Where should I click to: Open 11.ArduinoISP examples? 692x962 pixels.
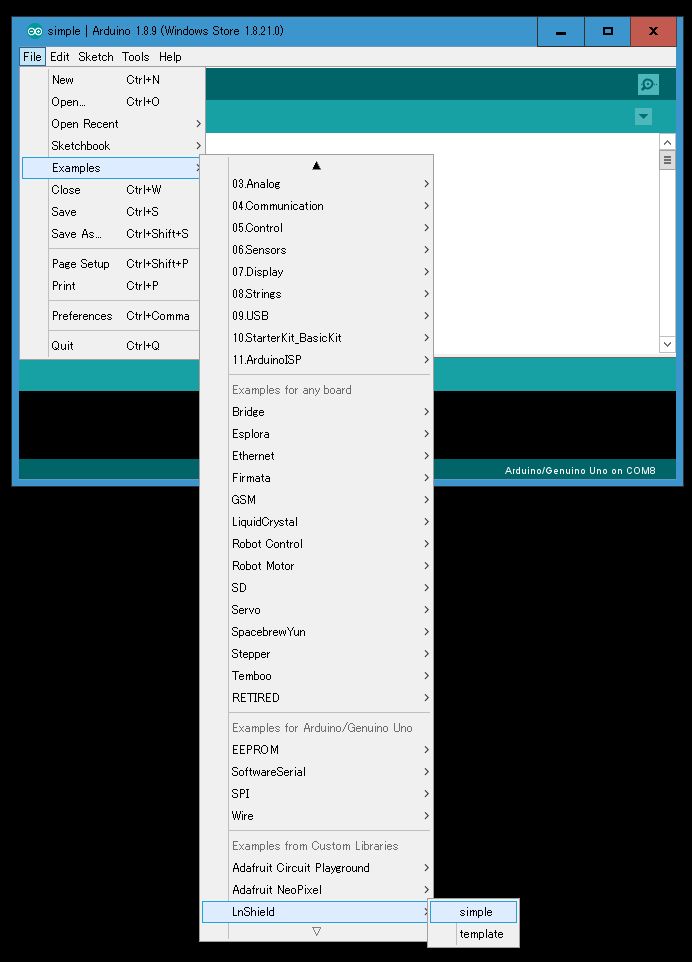[317, 360]
